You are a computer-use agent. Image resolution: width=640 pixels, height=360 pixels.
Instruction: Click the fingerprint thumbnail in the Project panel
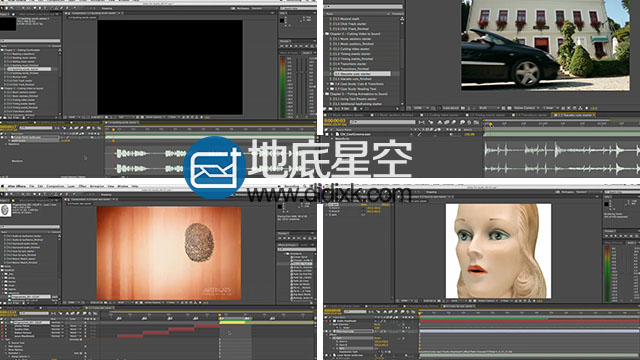[5, 210]
